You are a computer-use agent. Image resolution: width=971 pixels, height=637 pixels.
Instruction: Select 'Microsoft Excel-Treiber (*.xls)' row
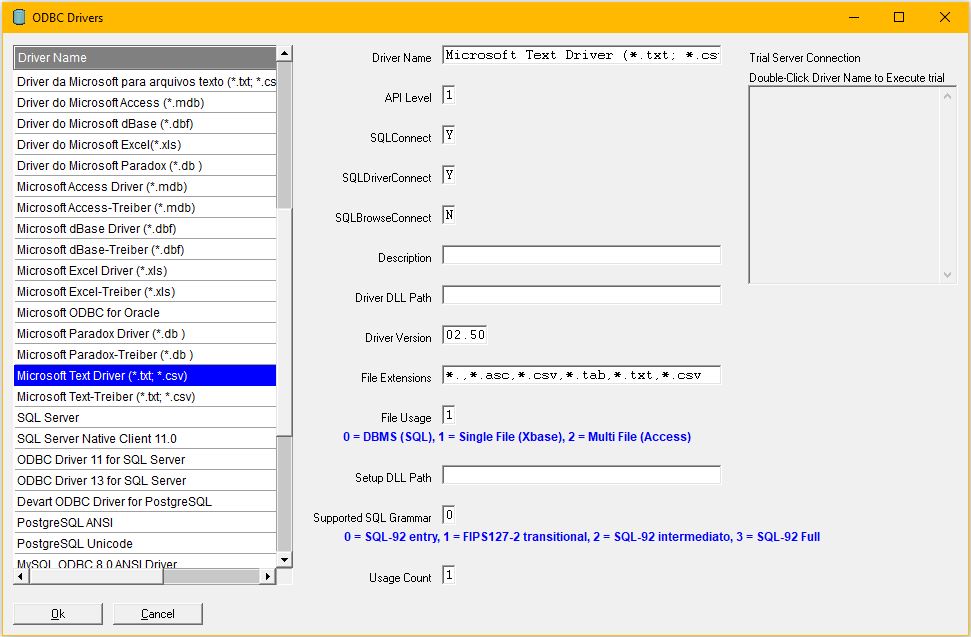tap(145, 292)
